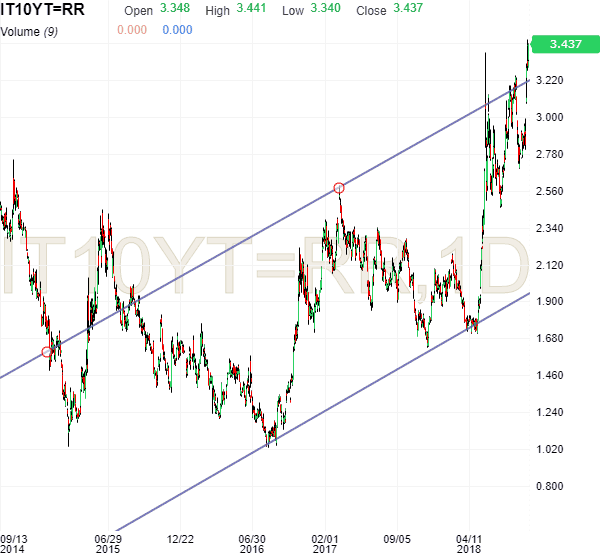The height and width of the screenshot is (558, 600).
Task: Select the green 3.437 current price tag
Action: 563,45
